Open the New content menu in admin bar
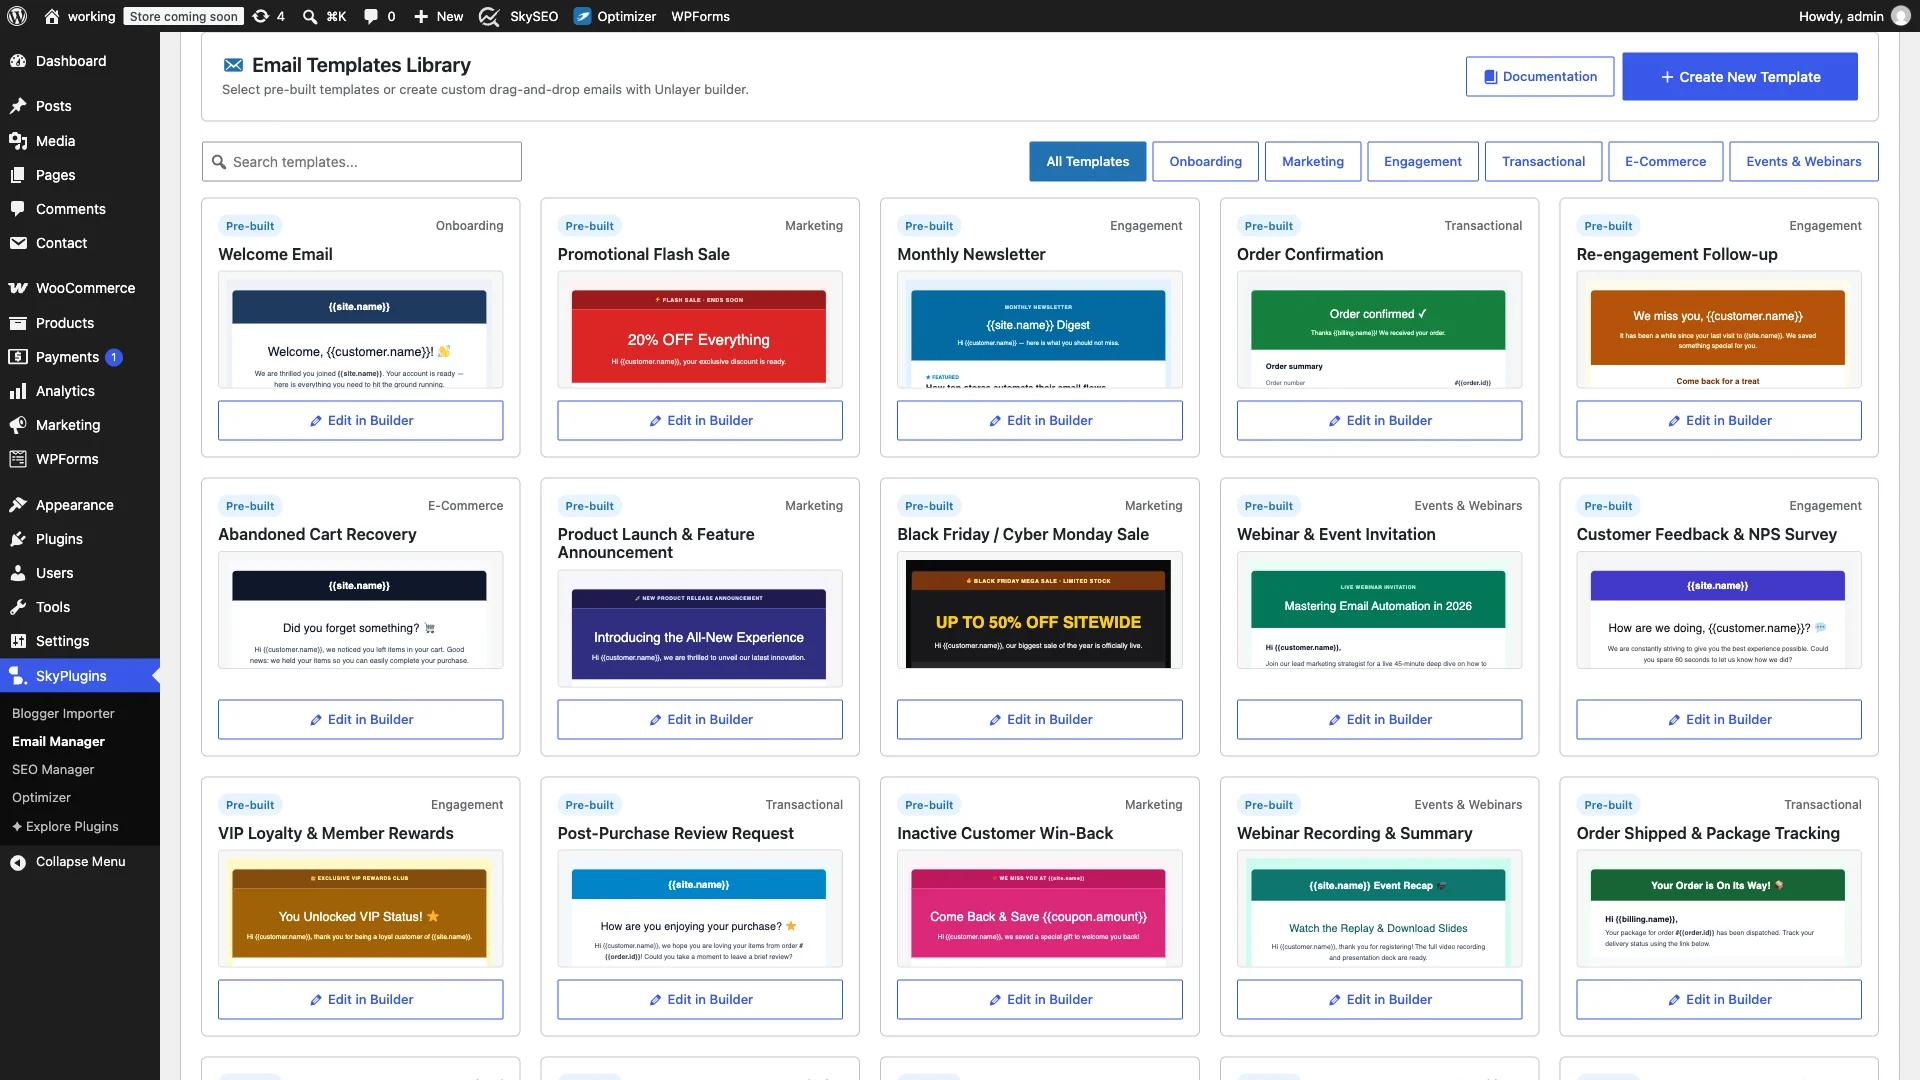This screenshot has height=1080, width=1920. [438, 16]
